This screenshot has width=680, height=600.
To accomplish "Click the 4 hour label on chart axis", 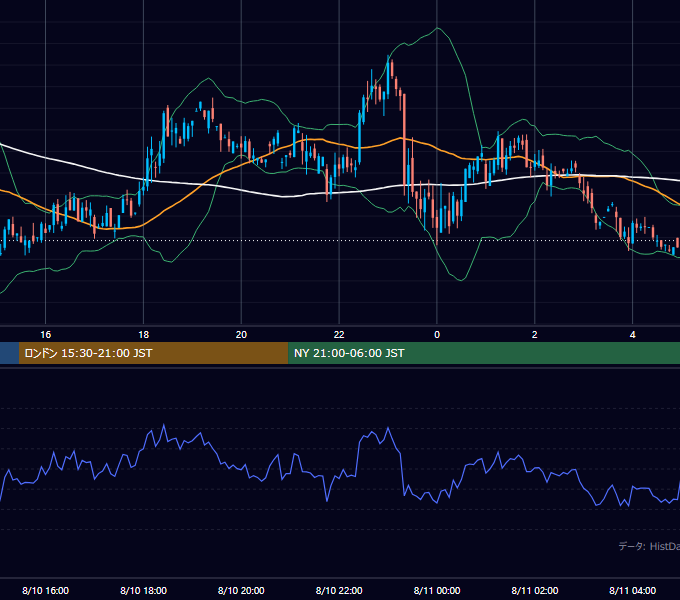I will [x=633, y=335].
